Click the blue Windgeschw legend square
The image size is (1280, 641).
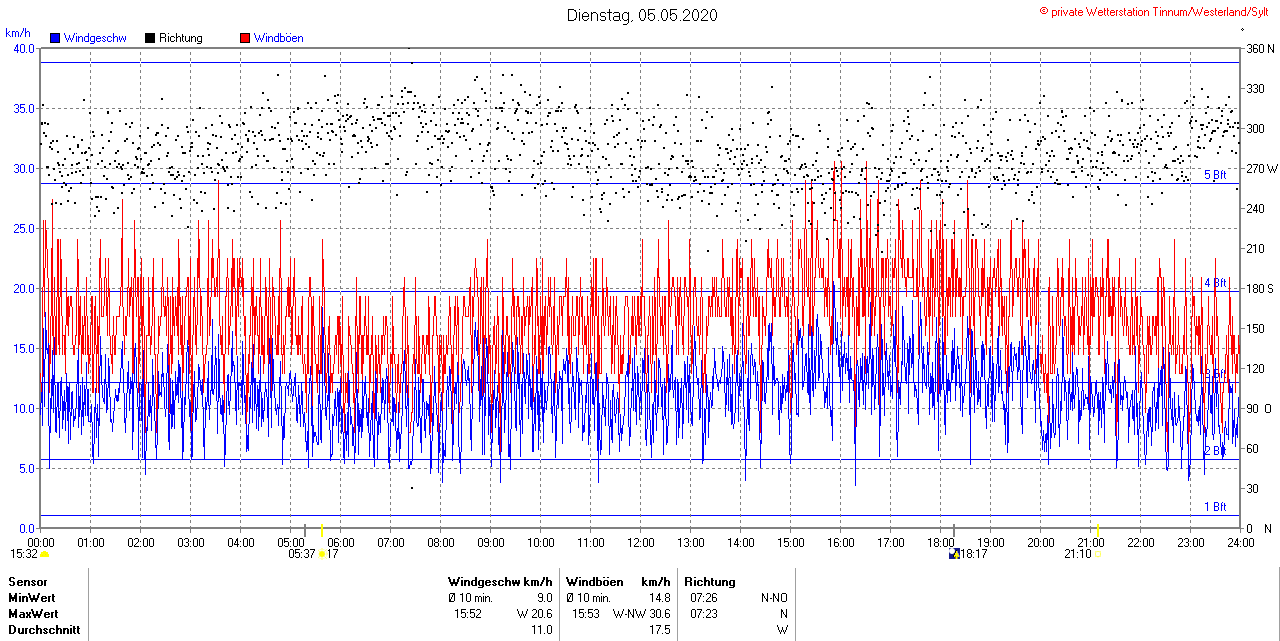click(55, 38)
